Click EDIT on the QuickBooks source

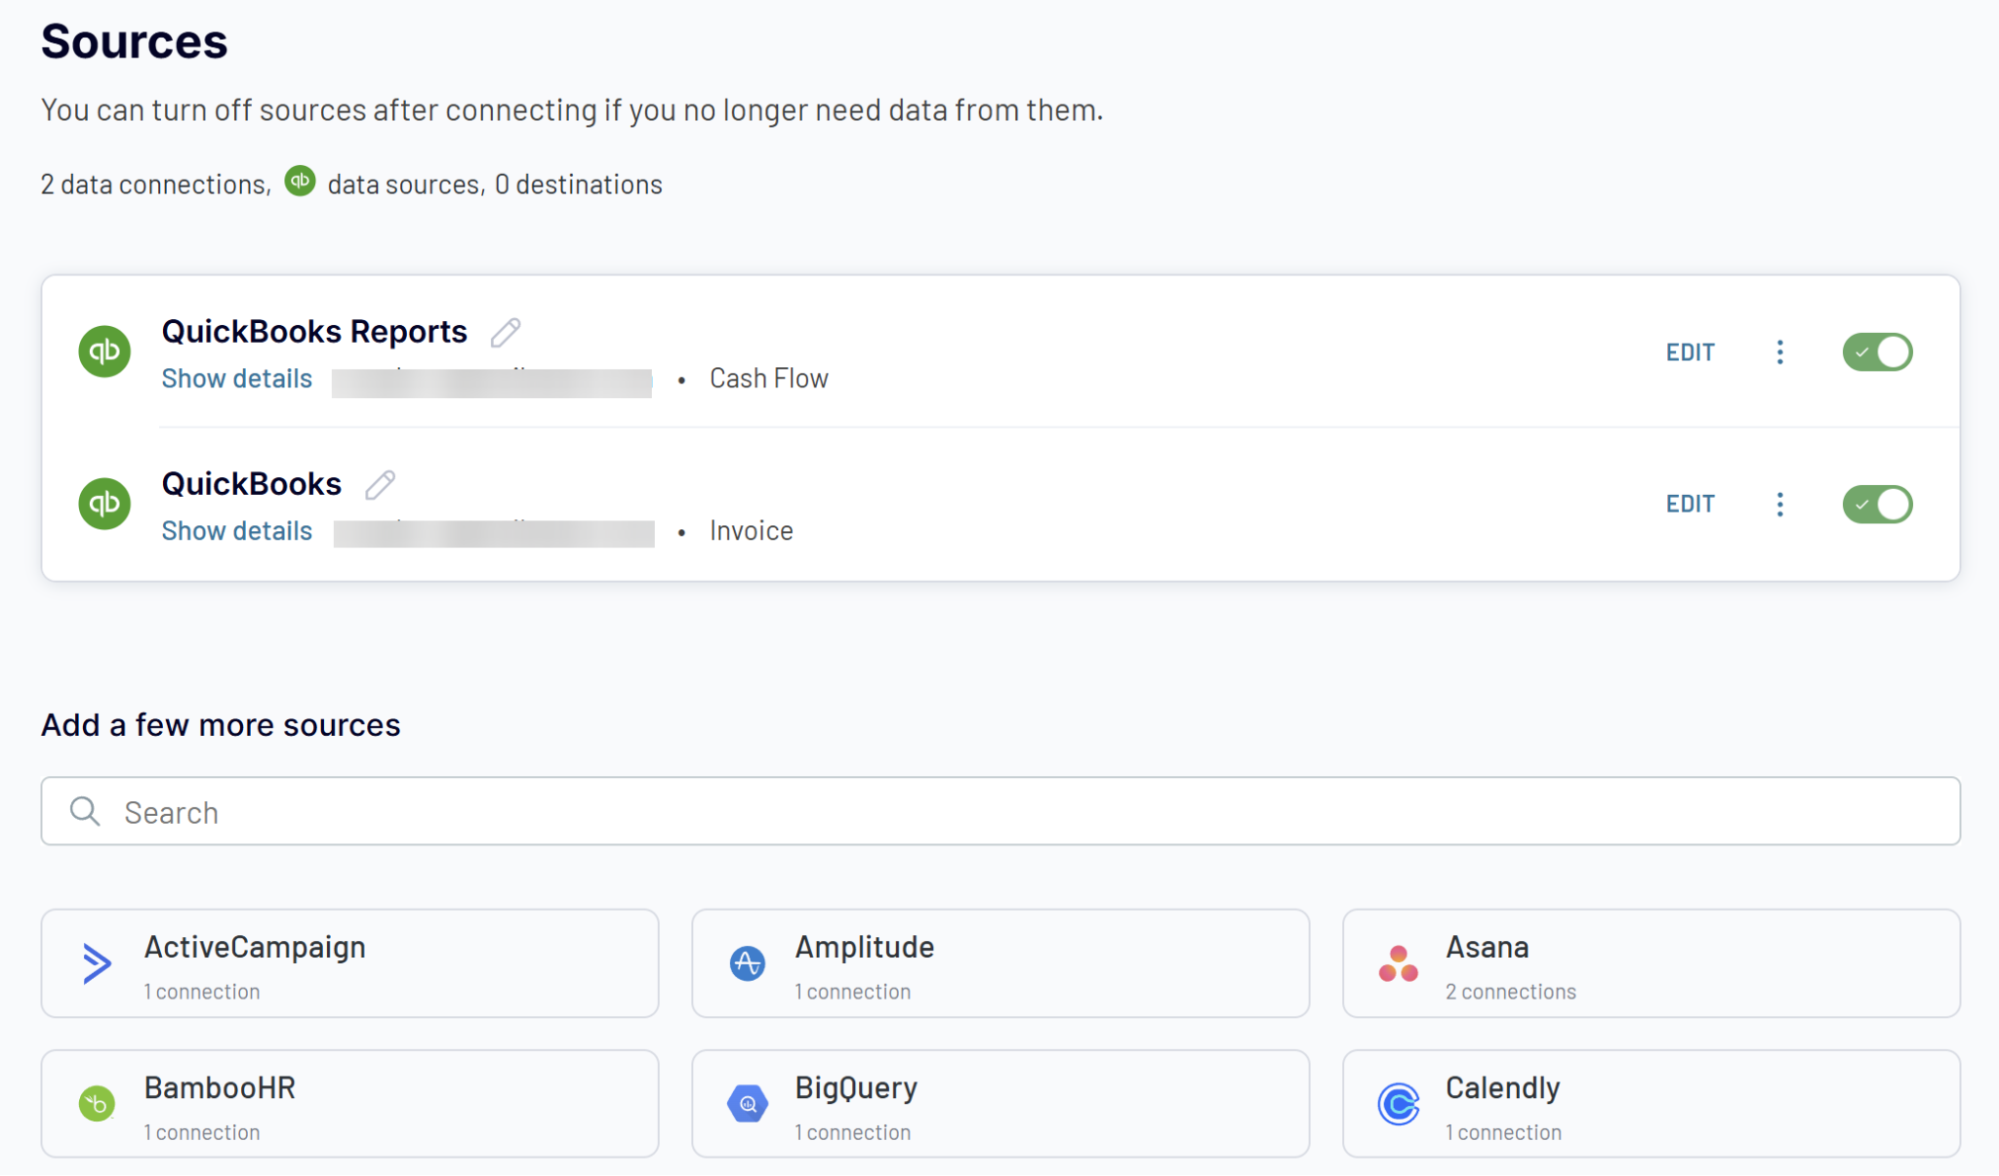1689,504
